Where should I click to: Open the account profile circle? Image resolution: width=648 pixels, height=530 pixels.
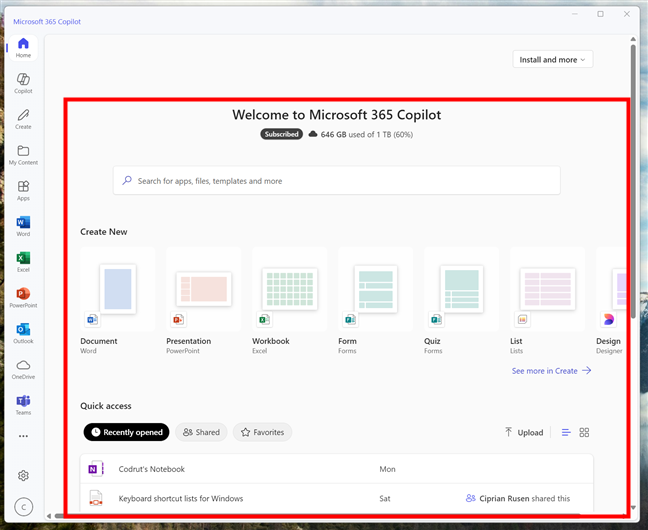click(24, 507)
